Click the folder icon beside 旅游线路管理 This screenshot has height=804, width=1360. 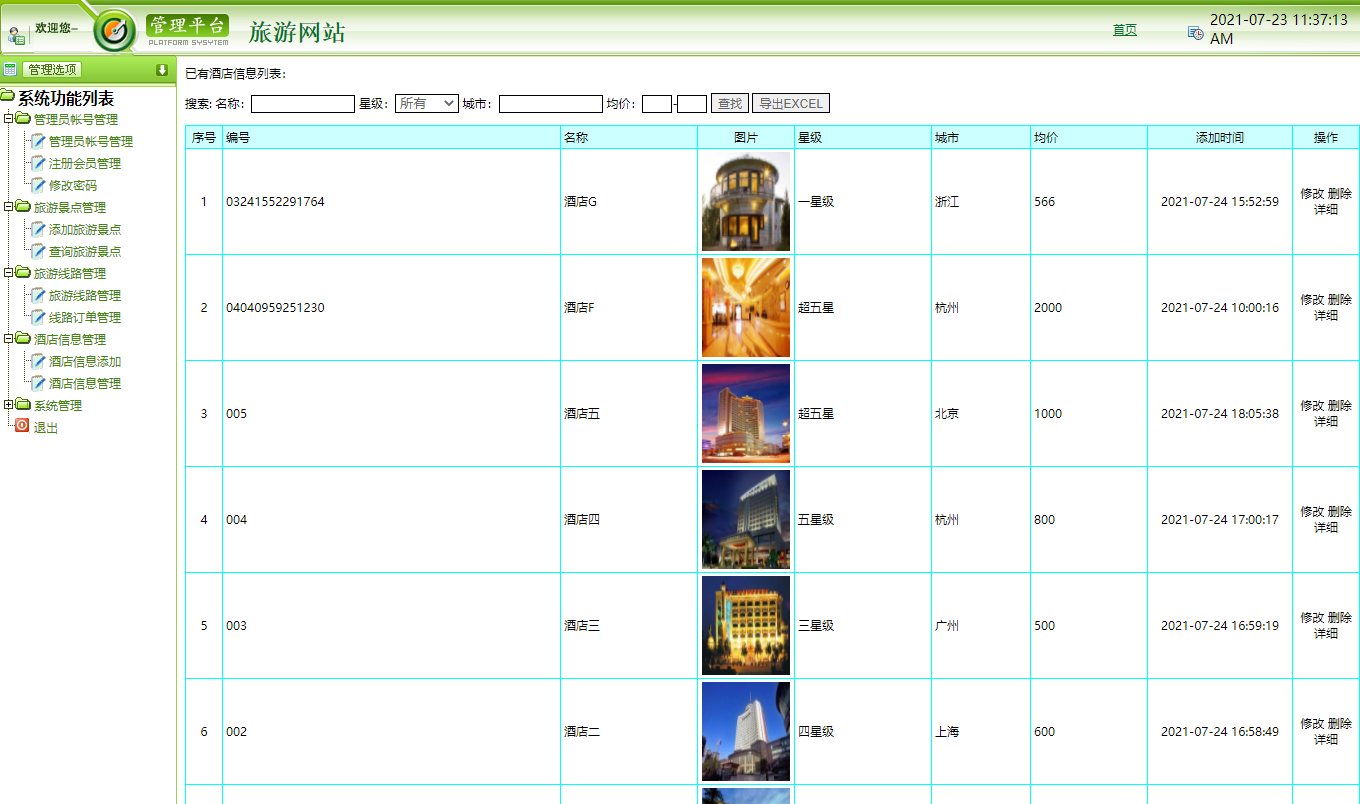click(22, 272)
